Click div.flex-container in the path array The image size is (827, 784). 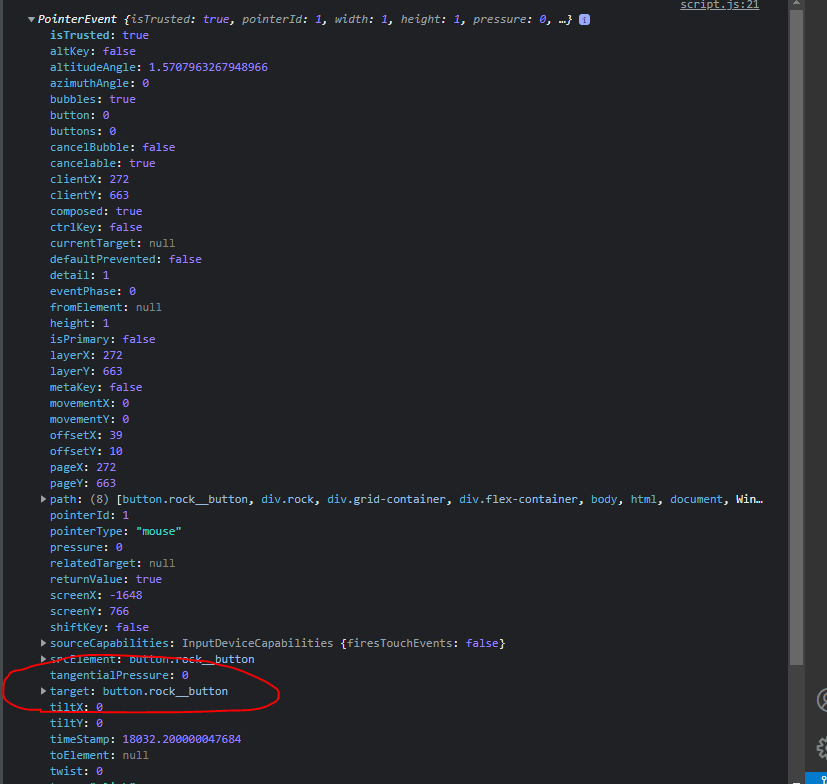(518, 499)
